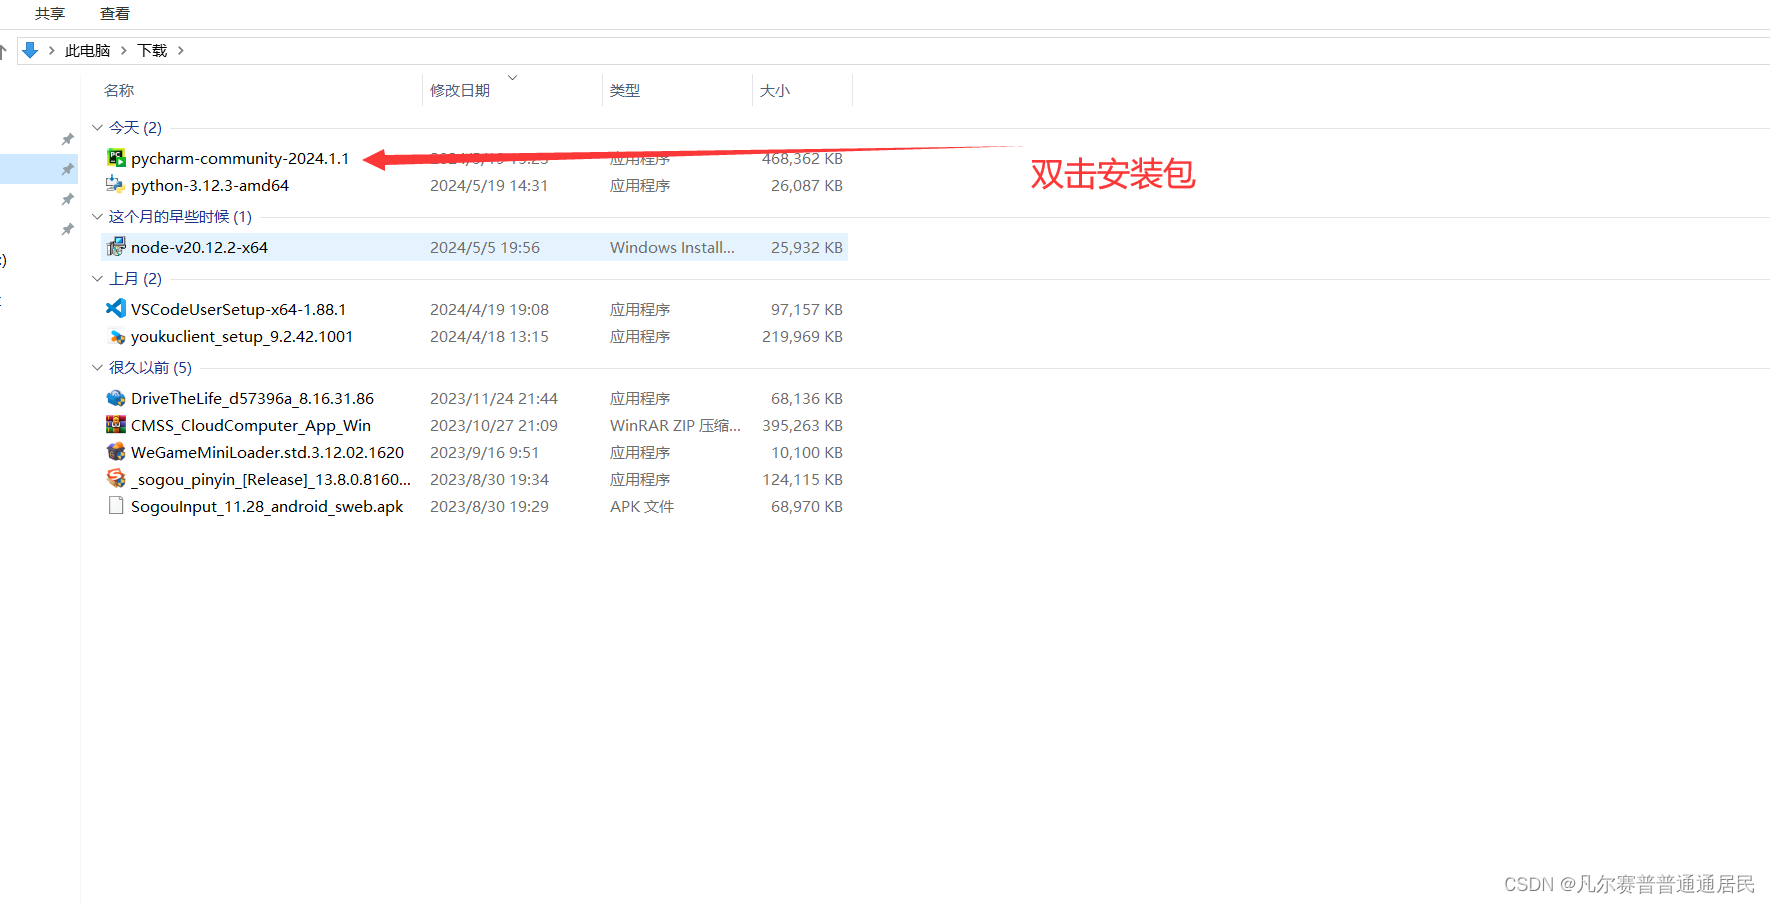Collapse the 上月 (2) group

(97, 279)
